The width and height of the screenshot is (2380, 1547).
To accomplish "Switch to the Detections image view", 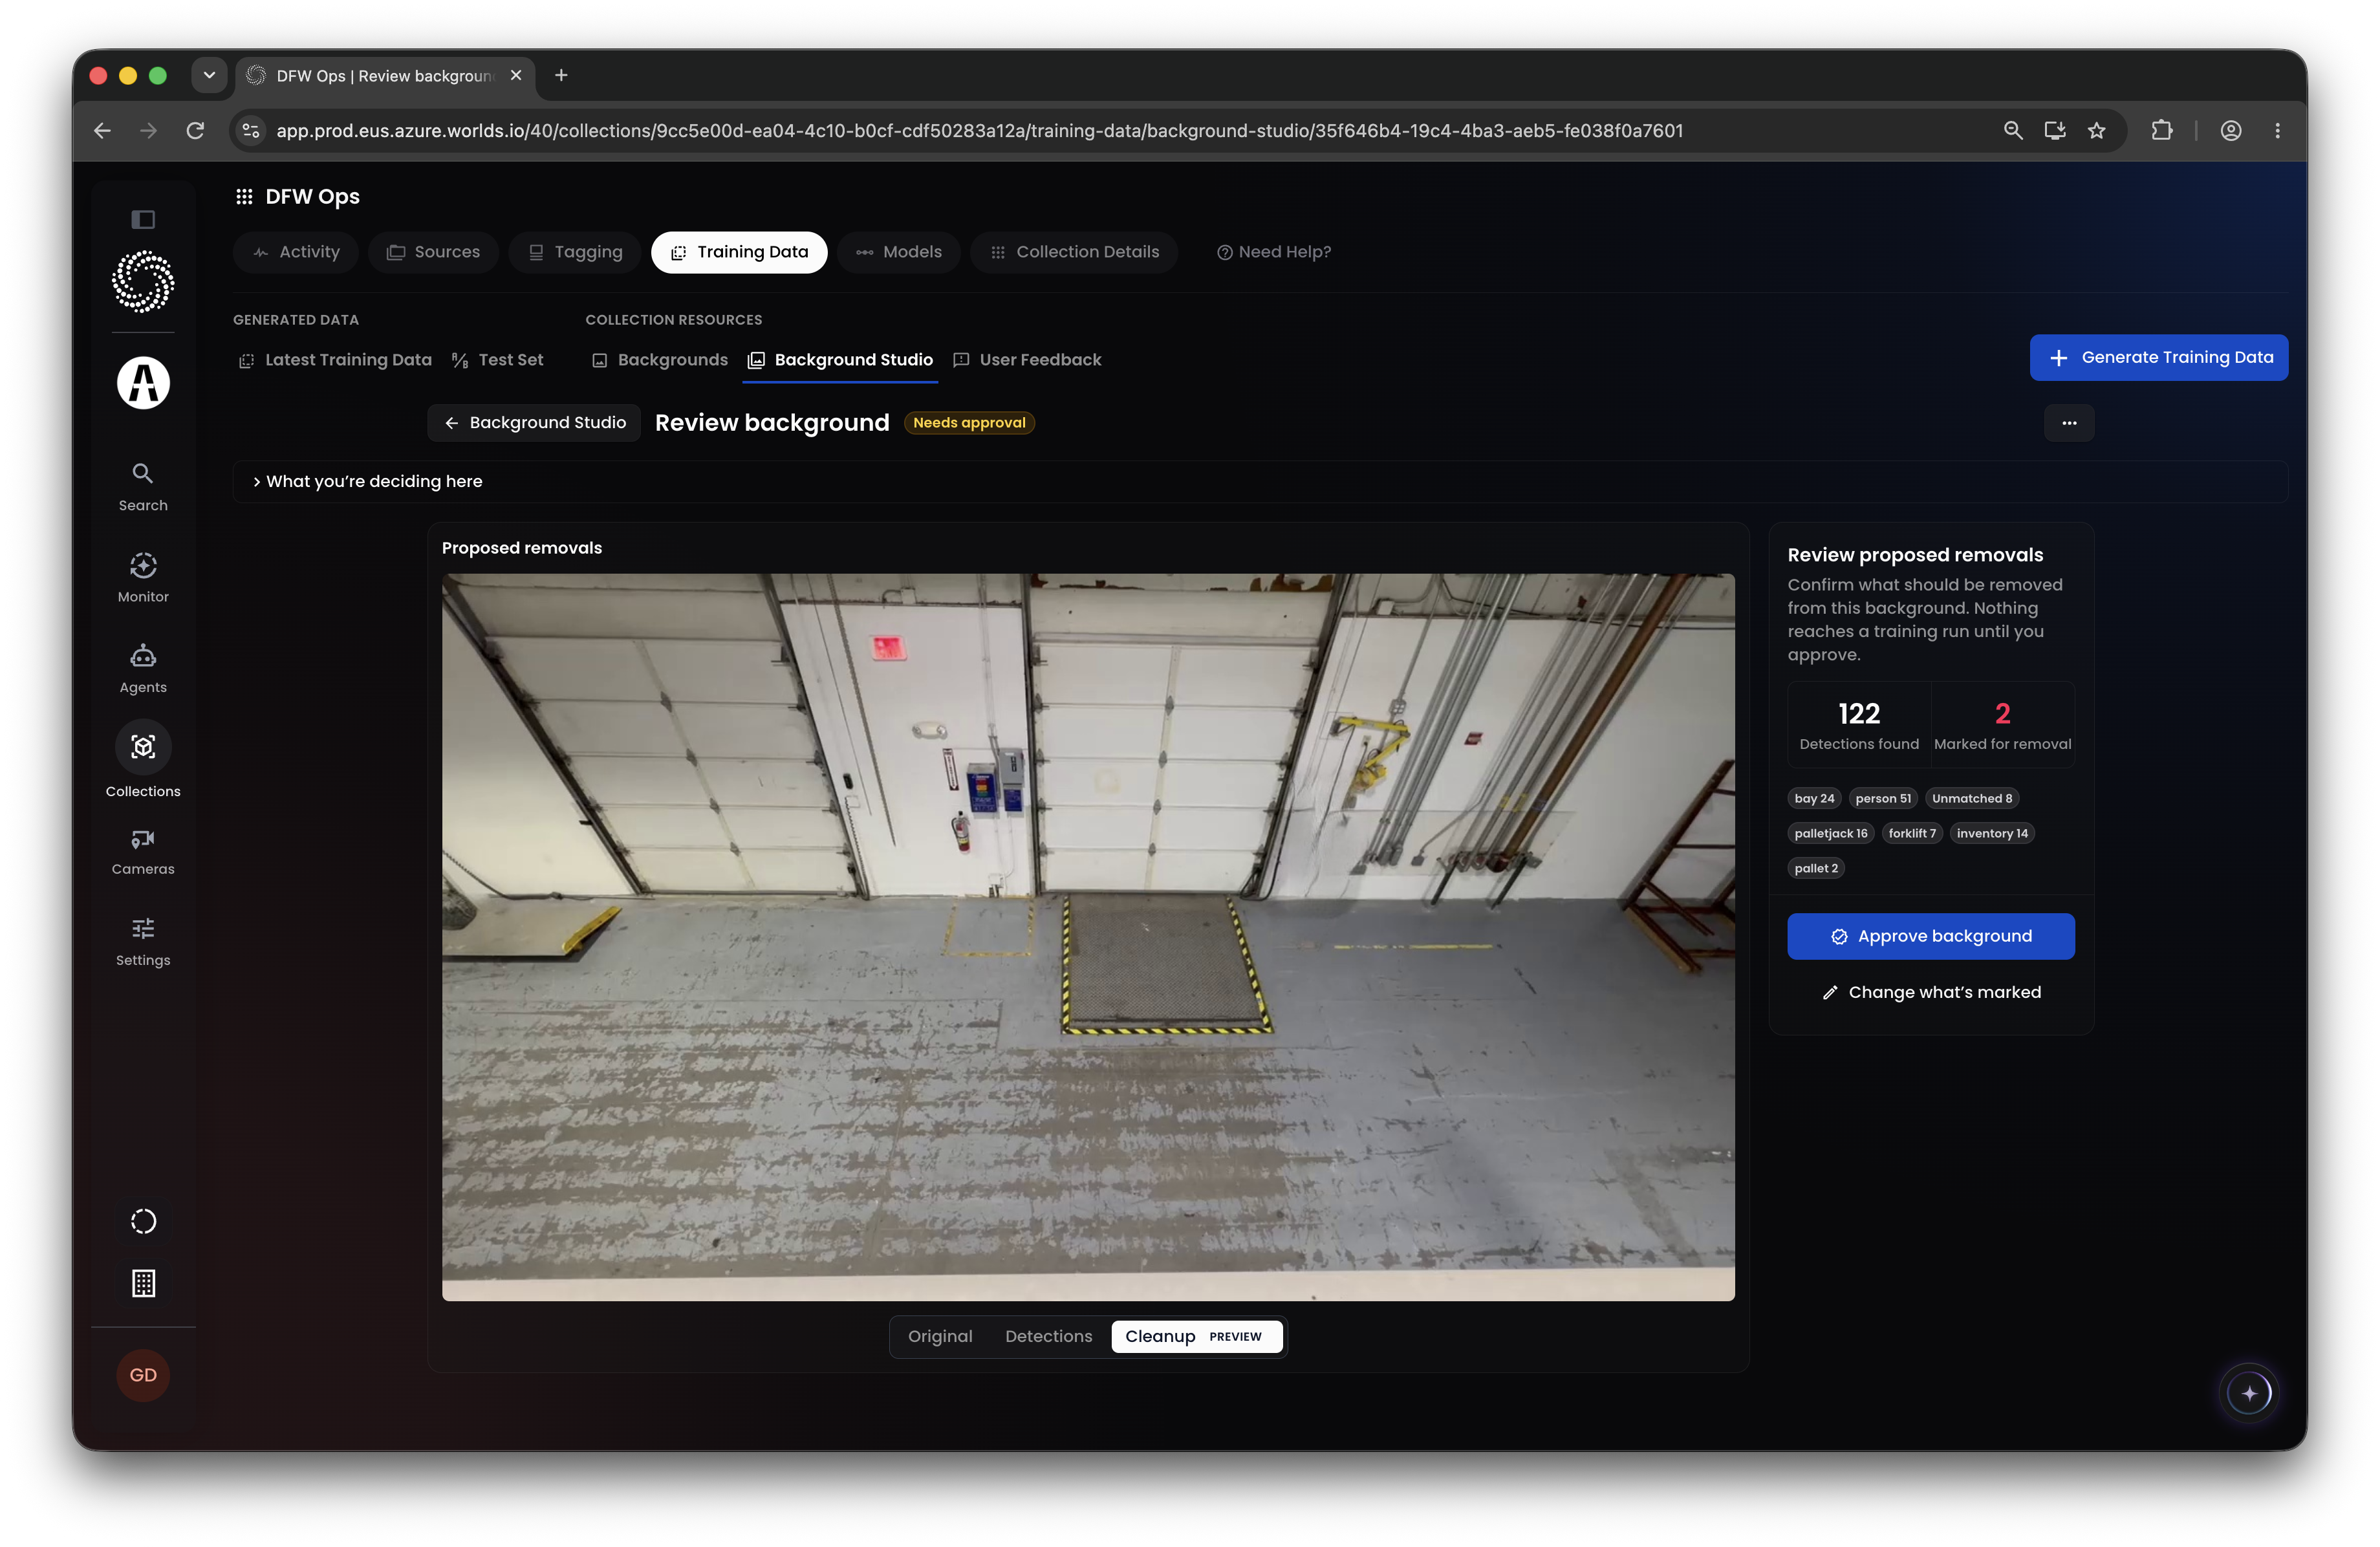I will coord(1048,1336).
